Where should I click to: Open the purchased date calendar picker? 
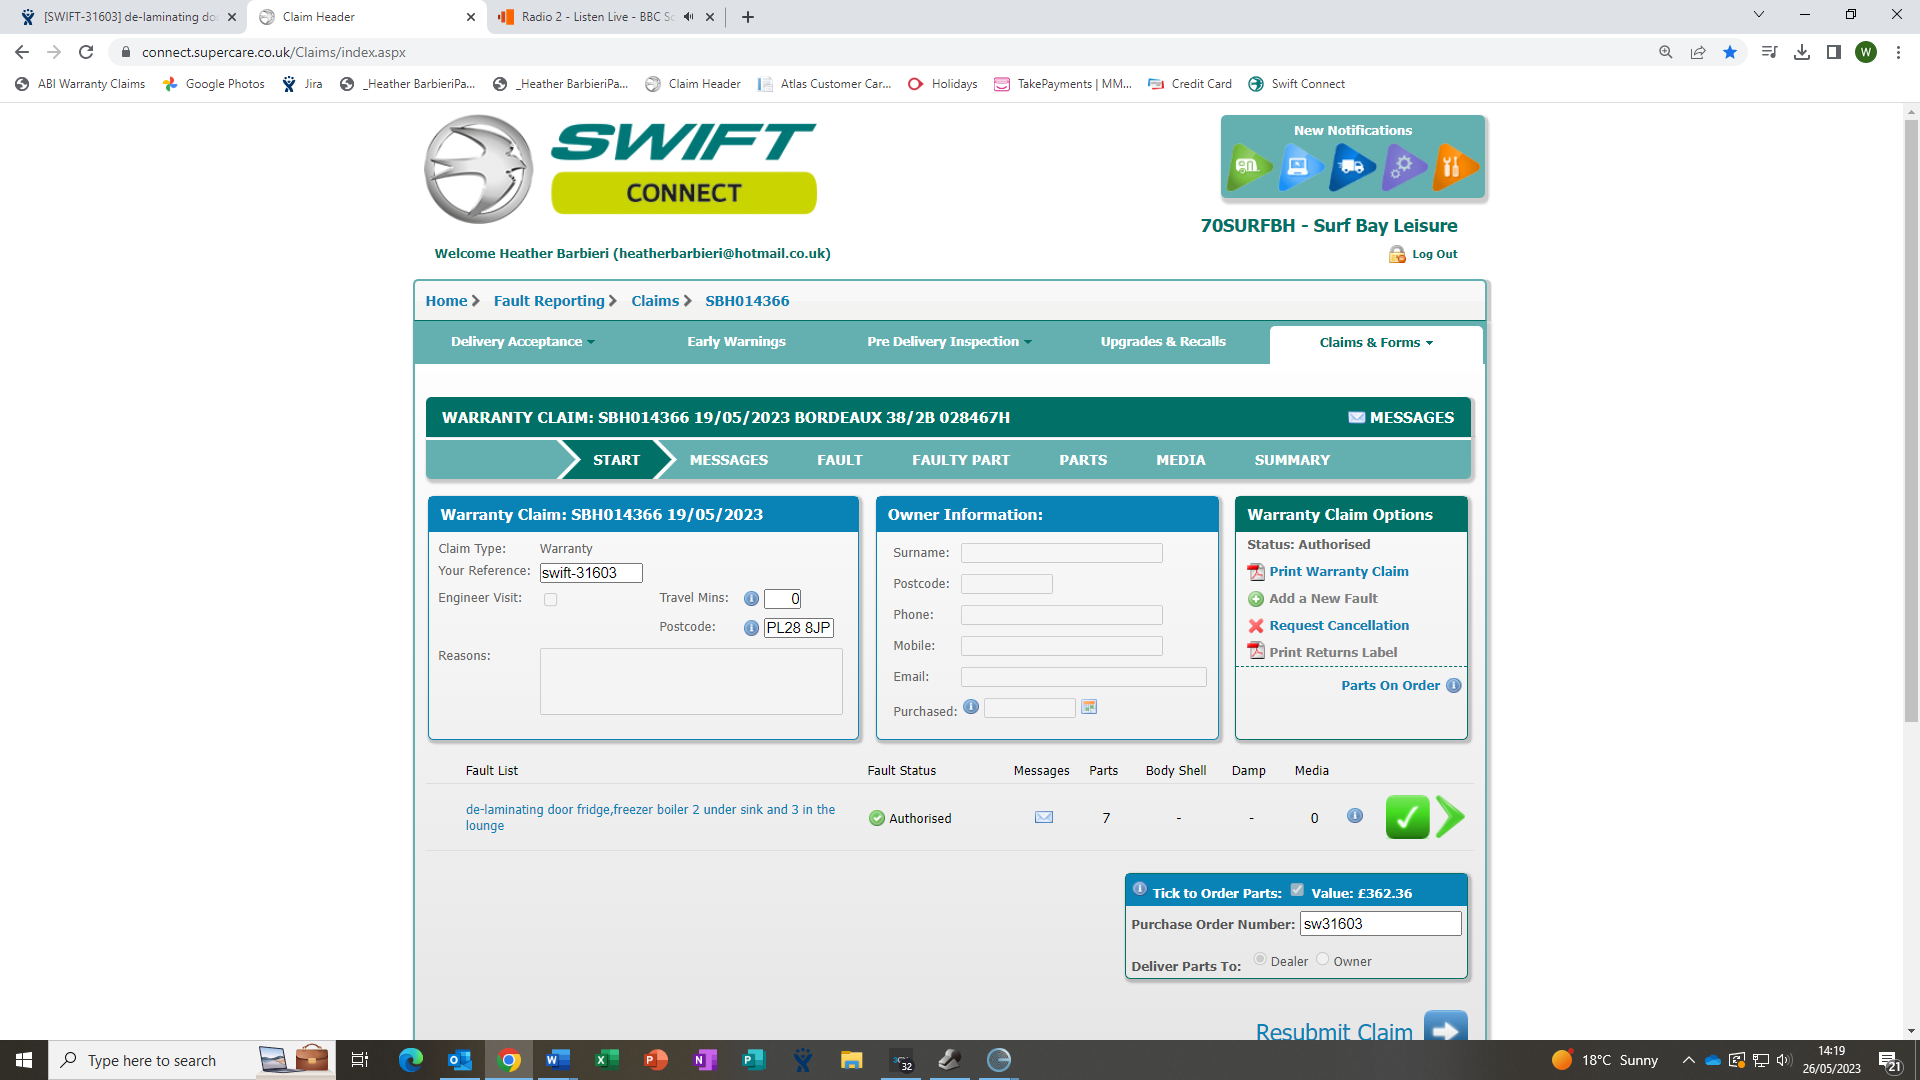pyautogui.click(x=1089, y=707)
